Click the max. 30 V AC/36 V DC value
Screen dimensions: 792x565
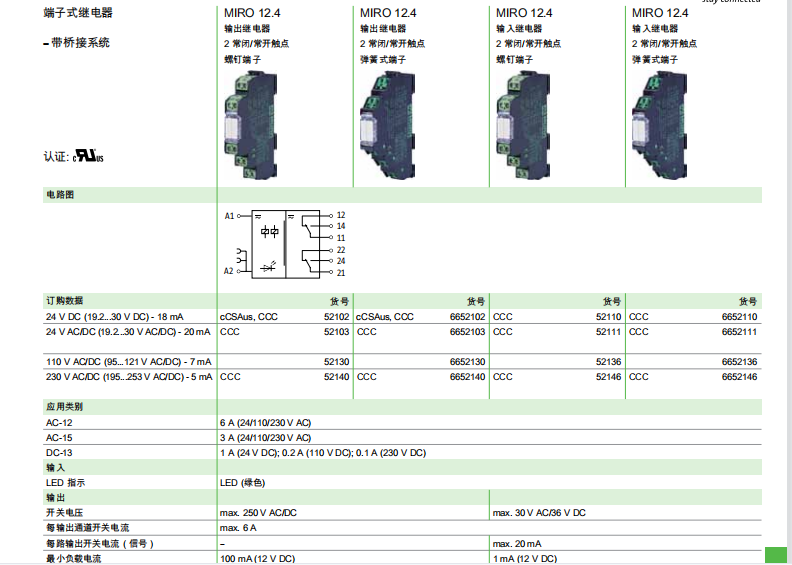click(x=539, y=512)
